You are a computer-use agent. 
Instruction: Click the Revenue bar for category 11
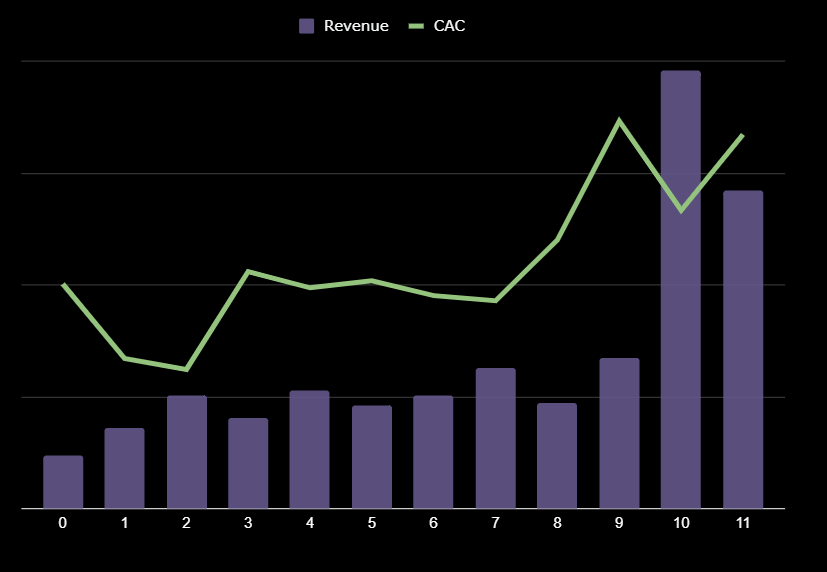pyautogui.click(x=743, y=349)
